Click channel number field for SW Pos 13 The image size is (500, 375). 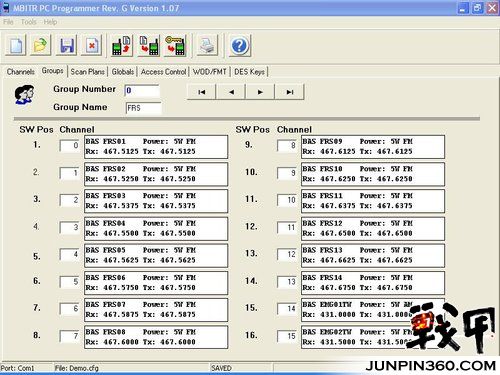287,254
